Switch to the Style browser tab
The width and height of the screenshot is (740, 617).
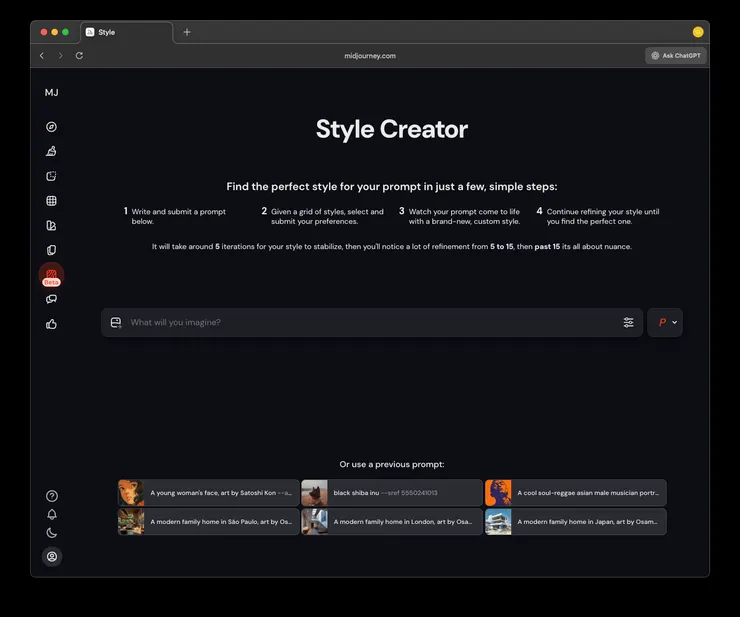[126, 32]
